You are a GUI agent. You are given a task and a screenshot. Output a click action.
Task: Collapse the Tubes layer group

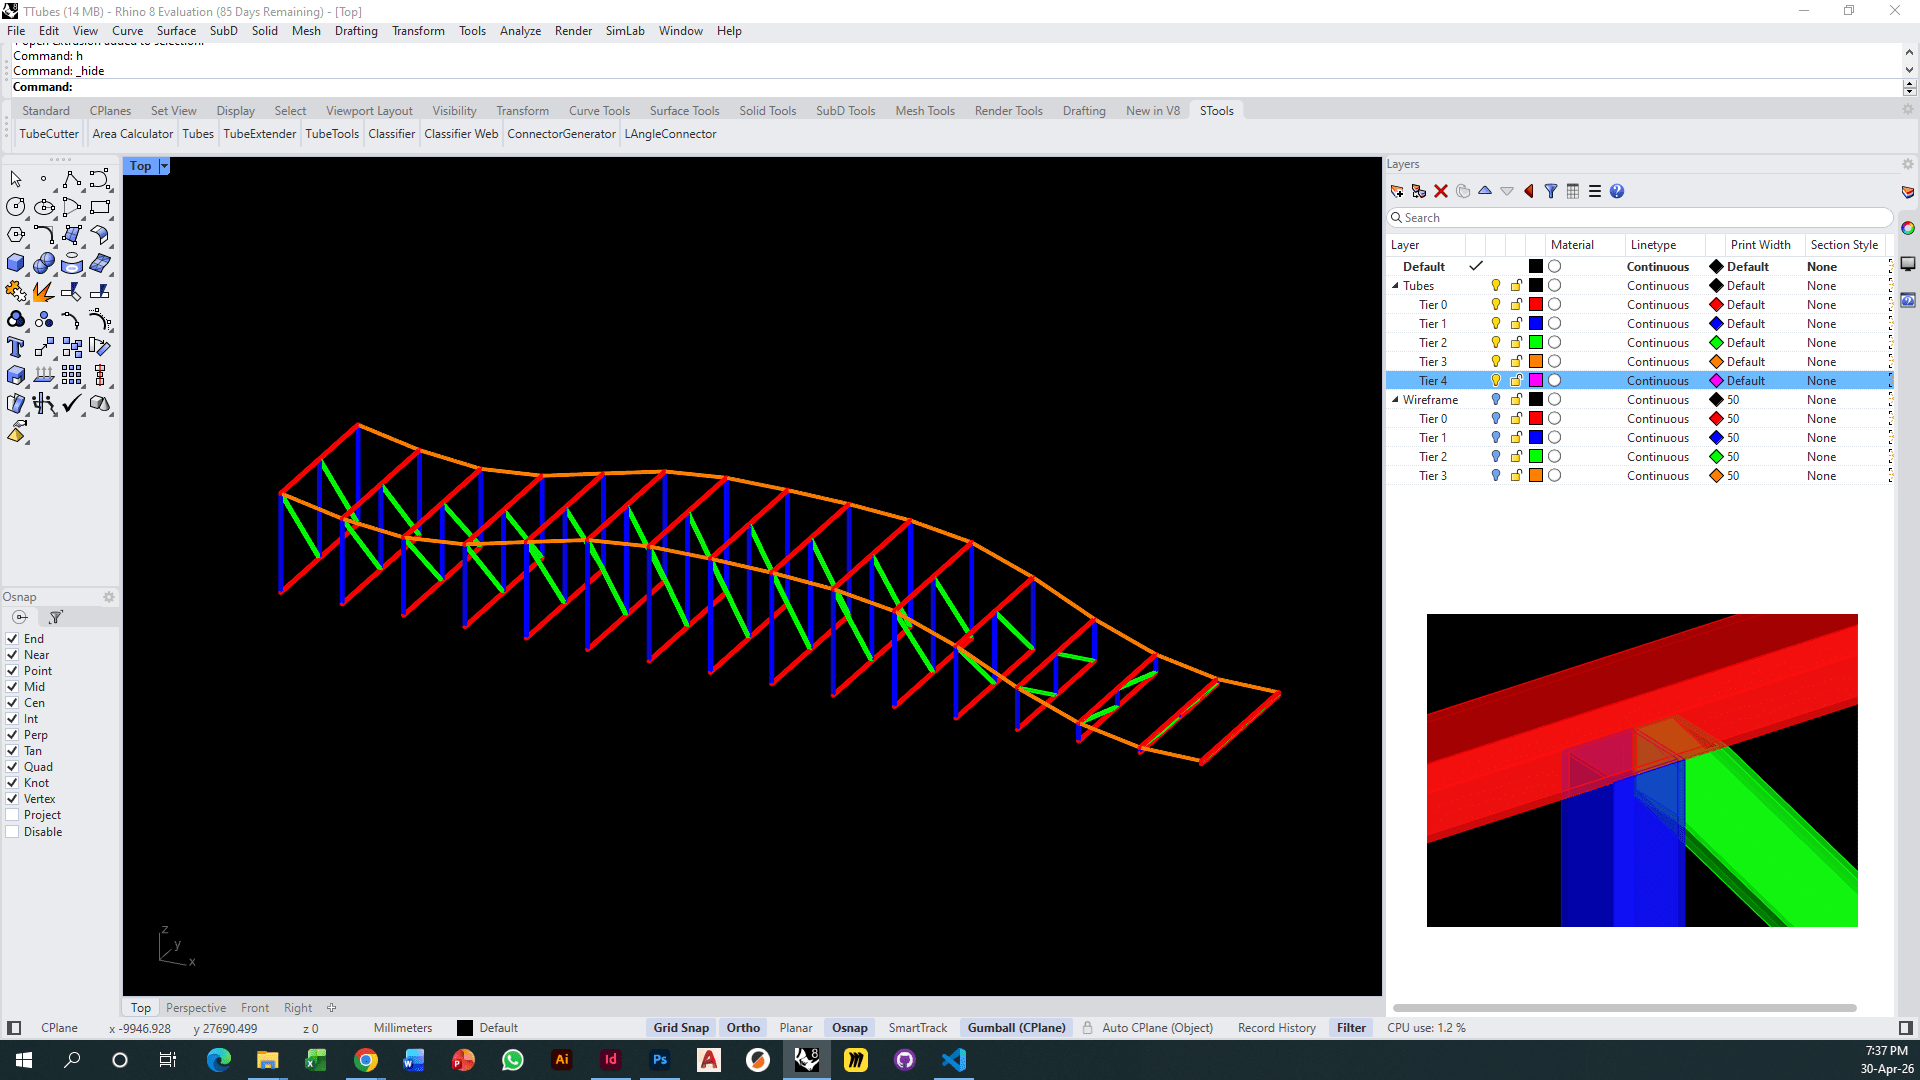pos(1396,286)
